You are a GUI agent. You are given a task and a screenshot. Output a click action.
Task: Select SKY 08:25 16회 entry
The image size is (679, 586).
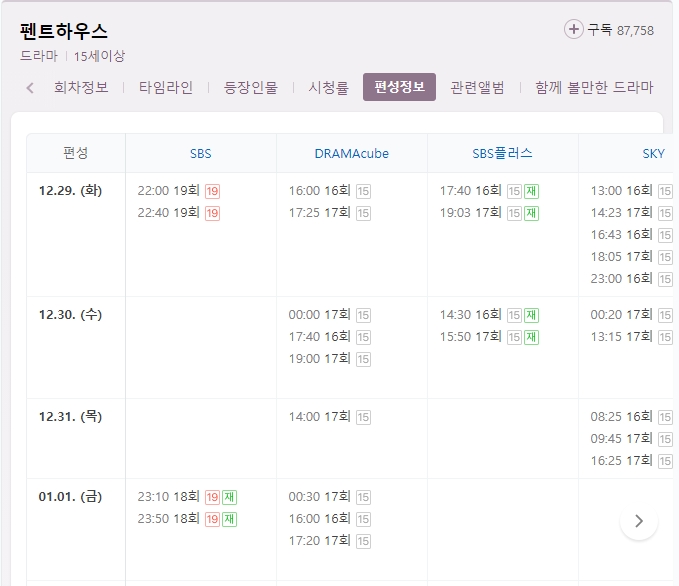(621, 417)
